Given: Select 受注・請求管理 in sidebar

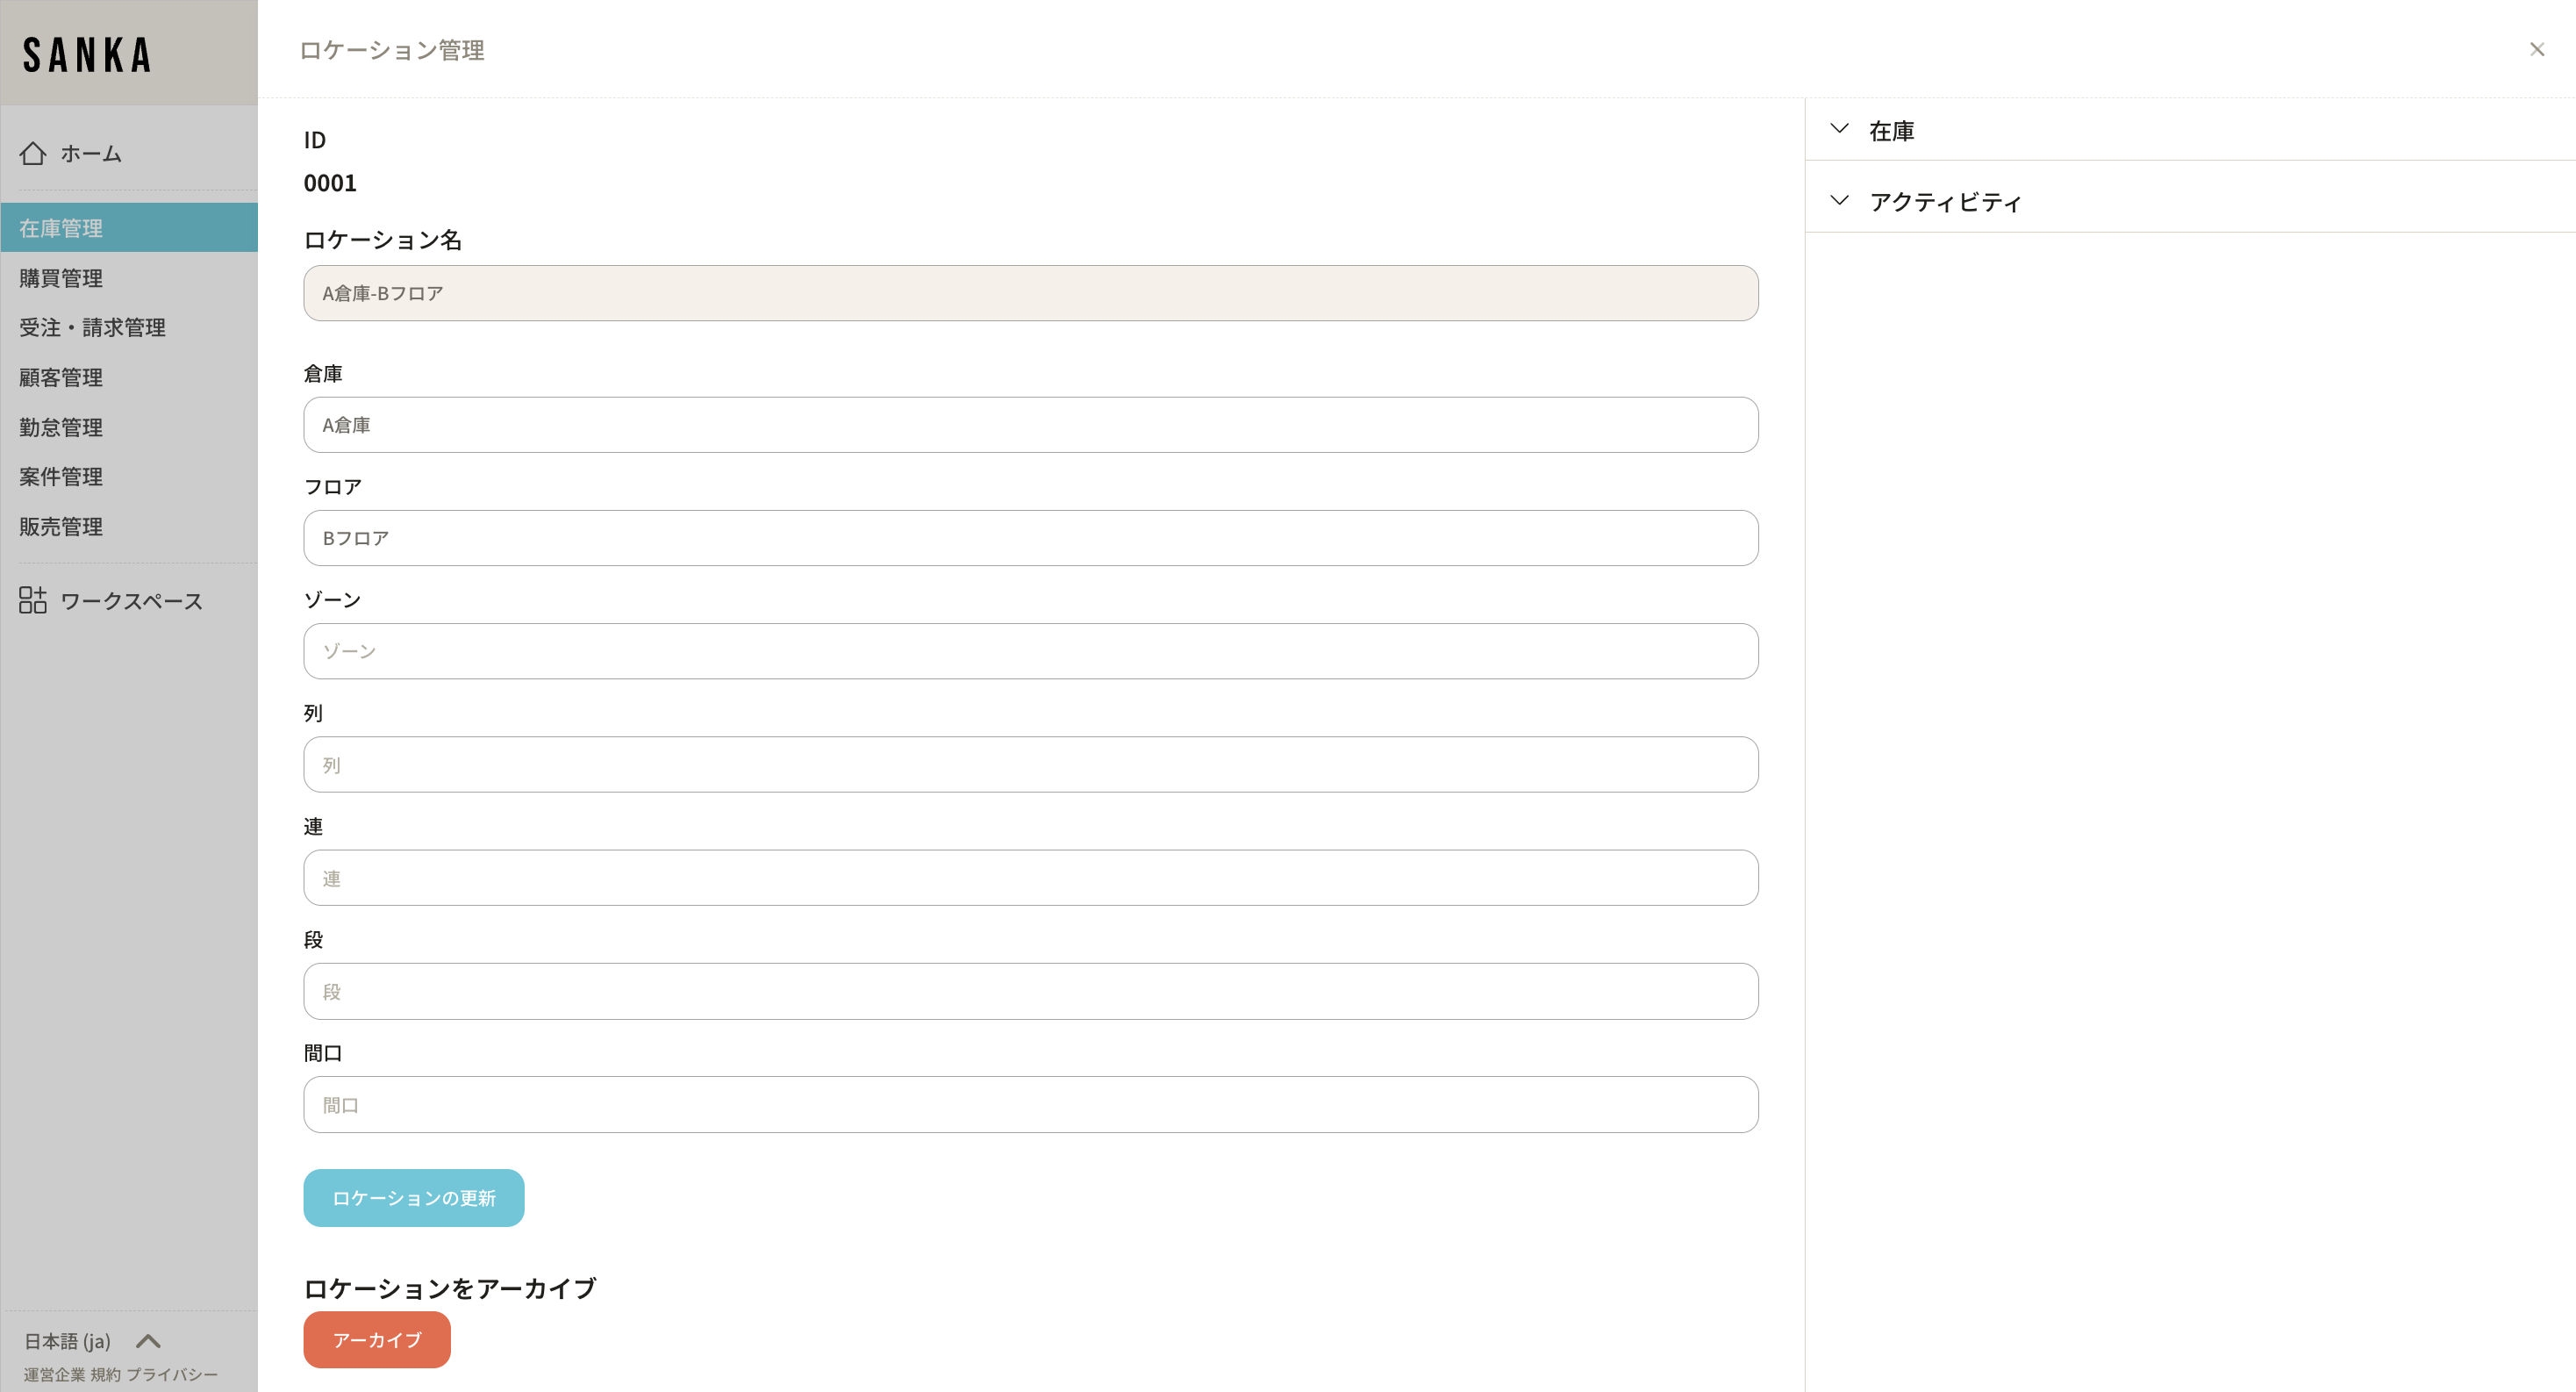Looking at the screenshot, I should [x=92, y=327].
